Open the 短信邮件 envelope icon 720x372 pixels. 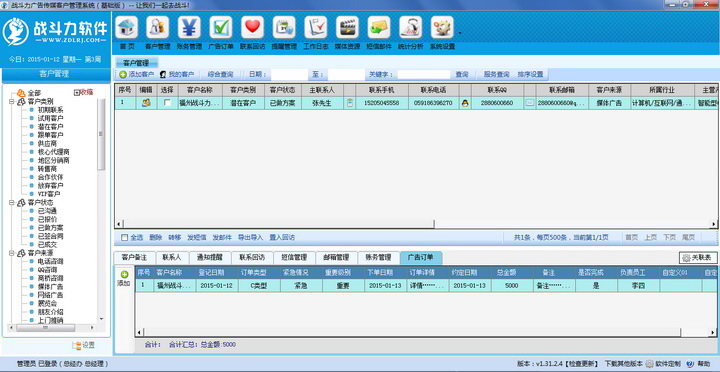pyautogui.click(x=379, y=28)
